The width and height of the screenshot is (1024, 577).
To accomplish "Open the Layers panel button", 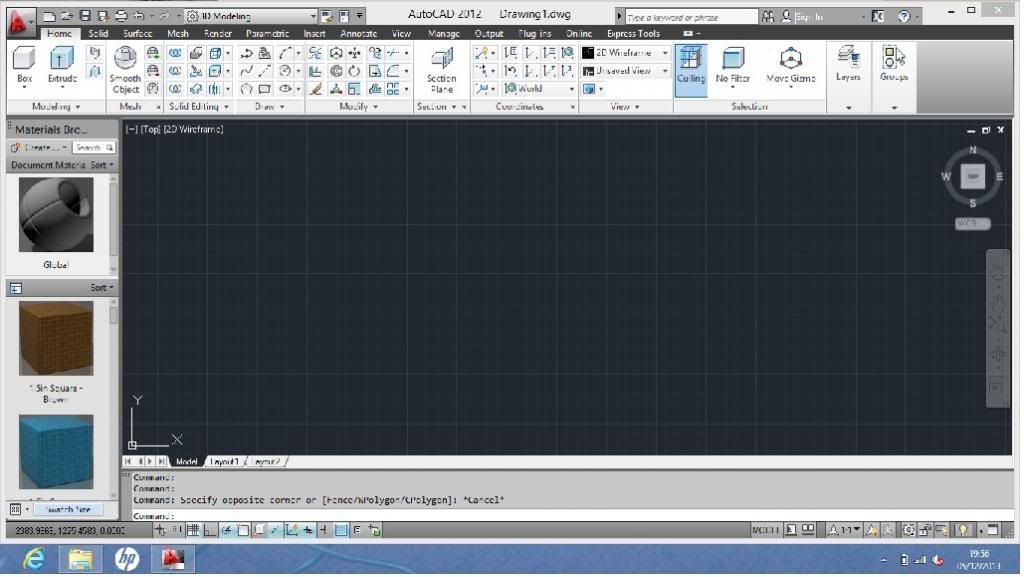I will coord(848,64).
